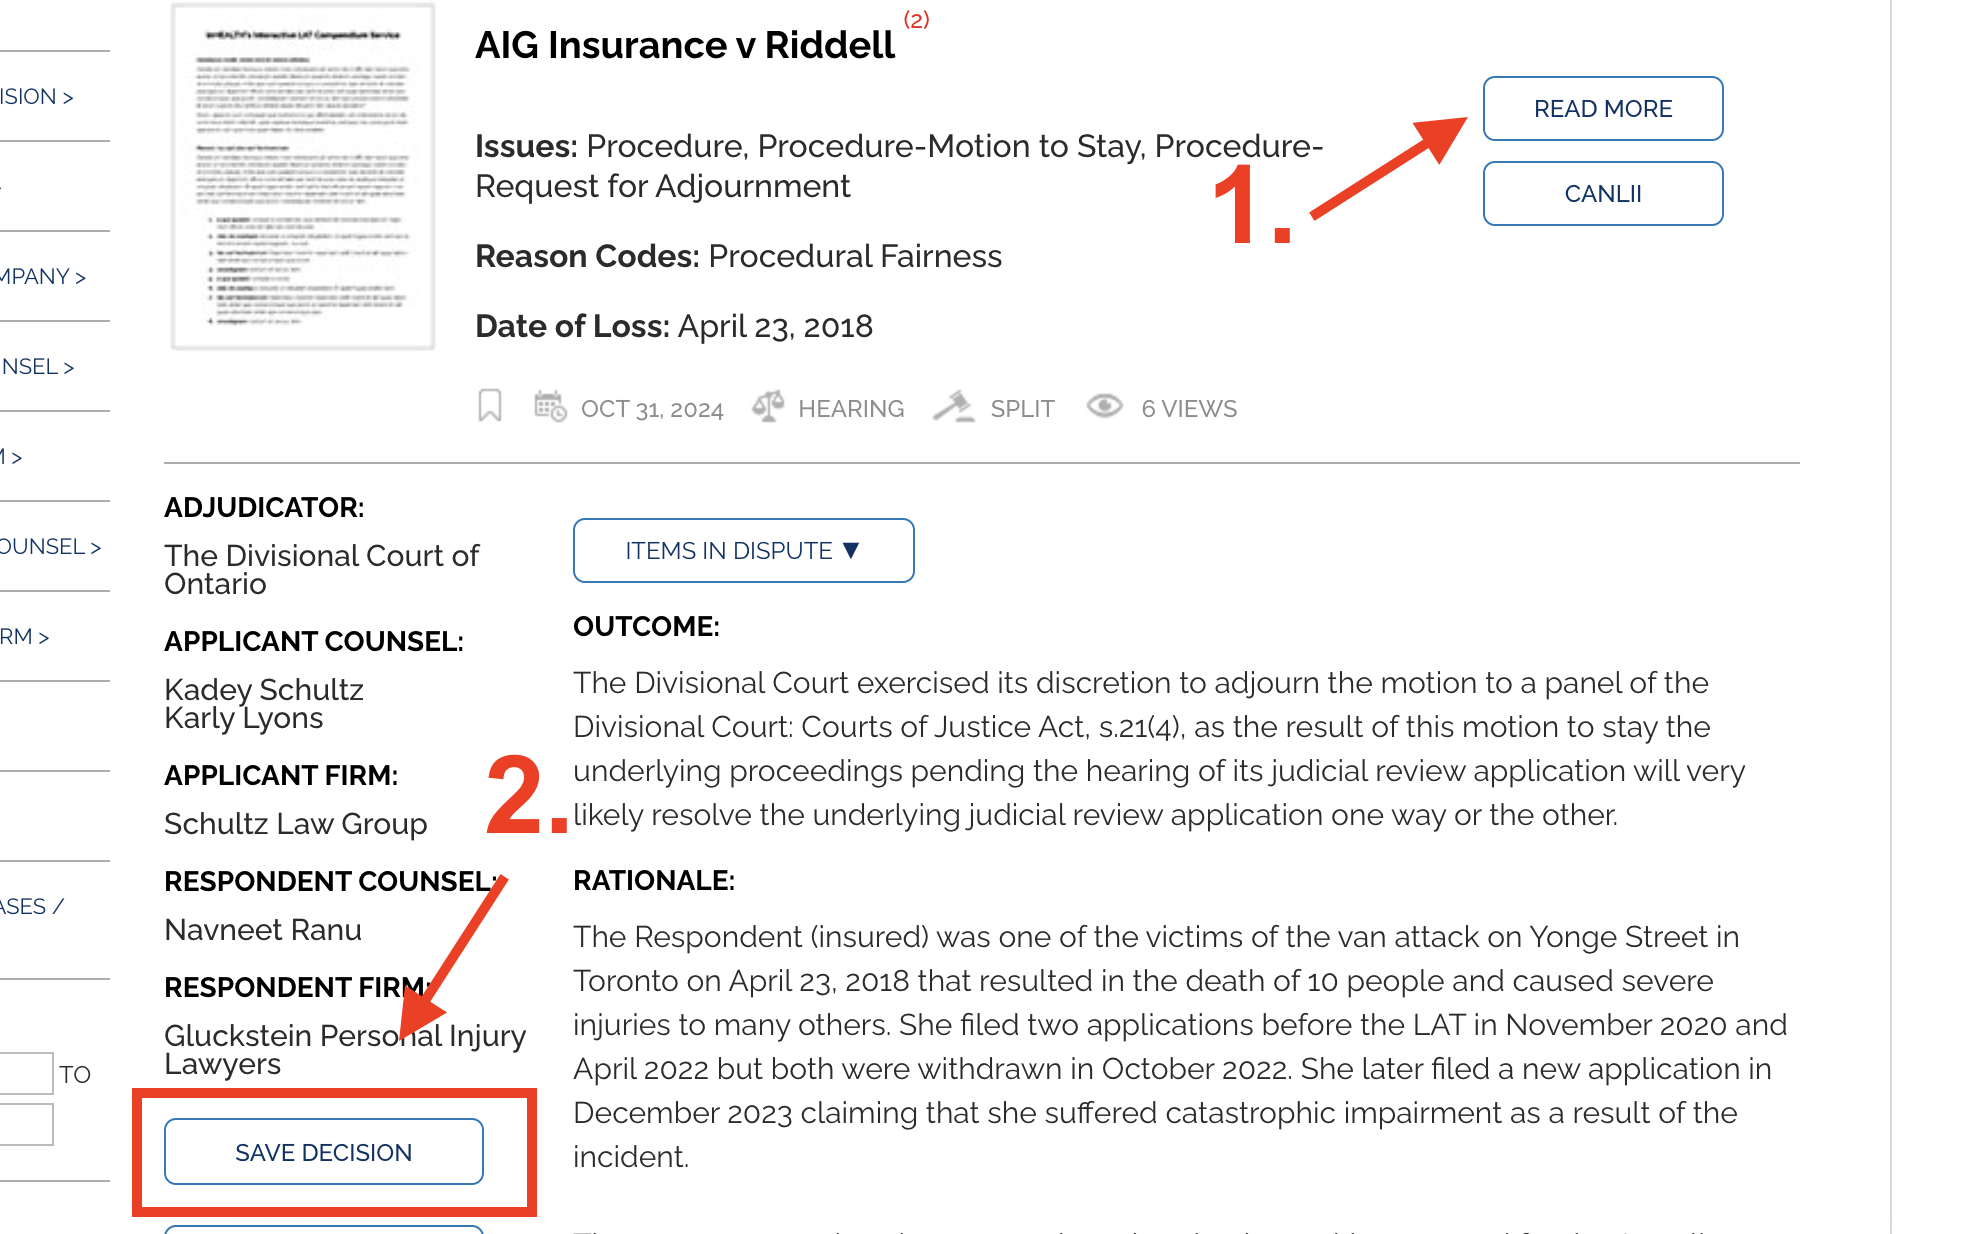Click the lower date range input field

(x=26, y=1124)
